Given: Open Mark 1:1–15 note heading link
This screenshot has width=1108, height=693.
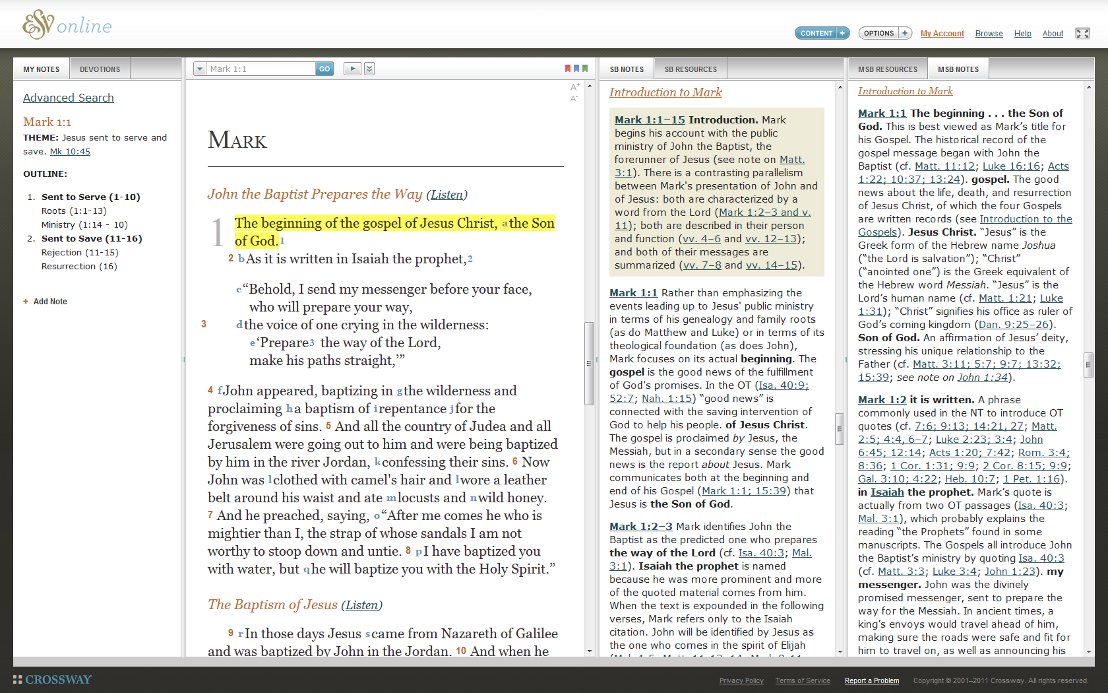Looking at the screenshot, I should pos(649,119).
